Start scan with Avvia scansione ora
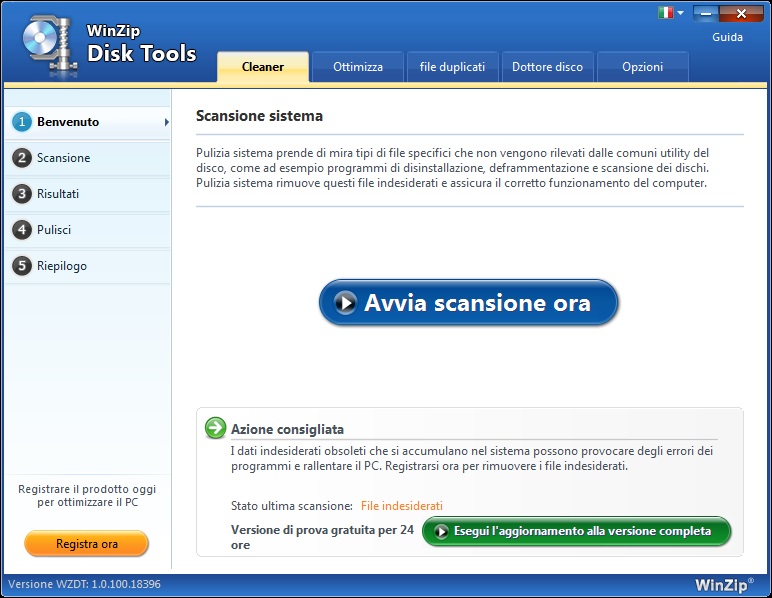The height and width of the screenshot is (598, 772). coord(468,302)
